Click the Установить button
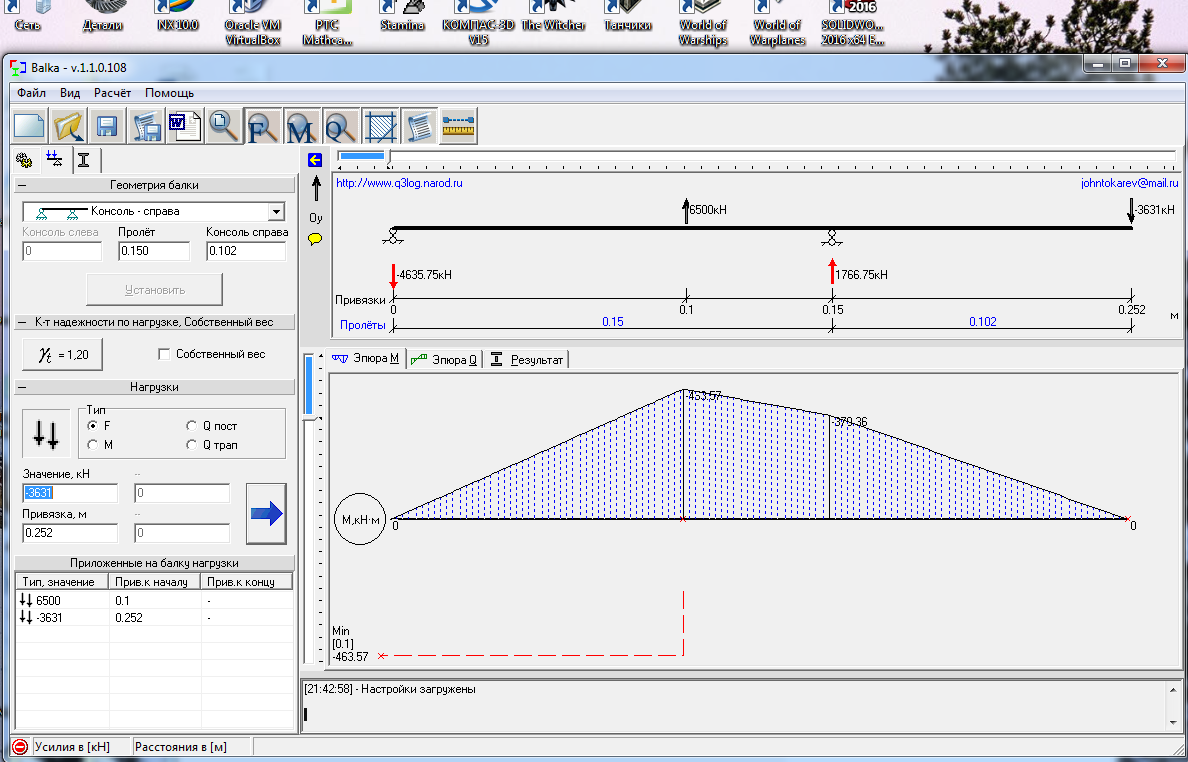This screenshot has height=762, width=1188. pos(155,289)
